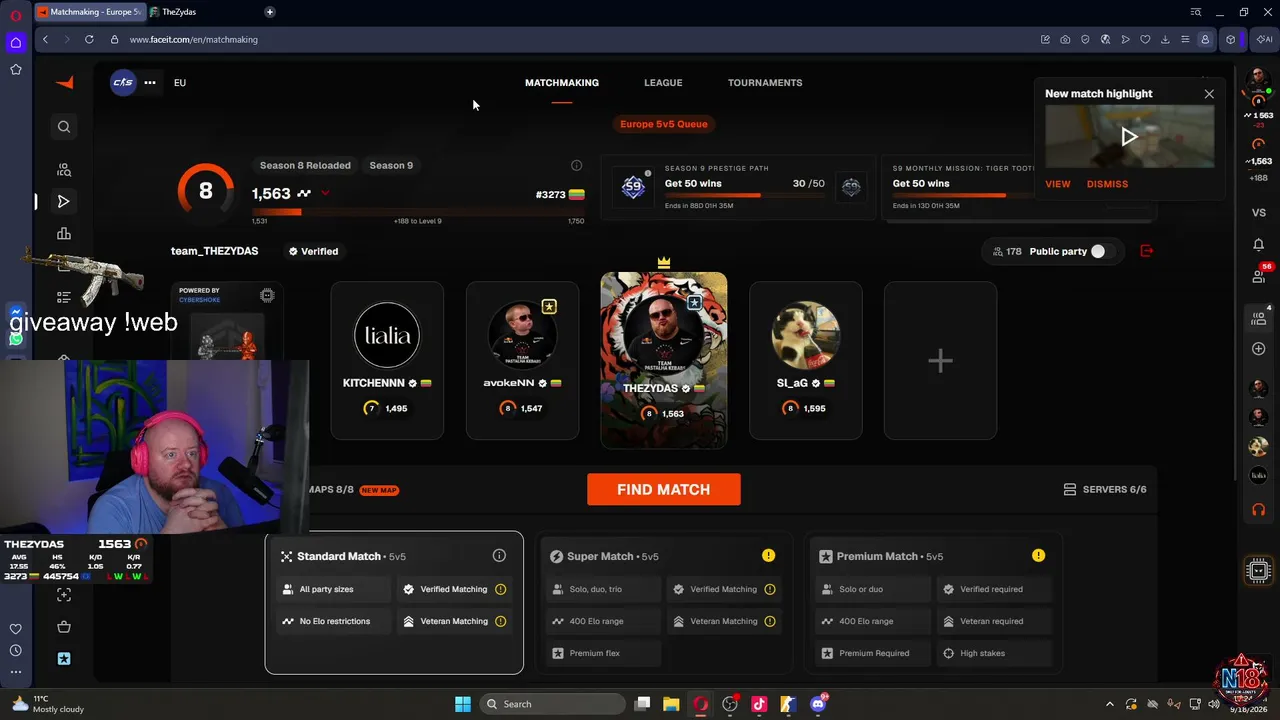This screenshot has width=1280, height=720.
Task: Open the anti-cheat chip icon bottom right
Action: (x=1259, y=571)
